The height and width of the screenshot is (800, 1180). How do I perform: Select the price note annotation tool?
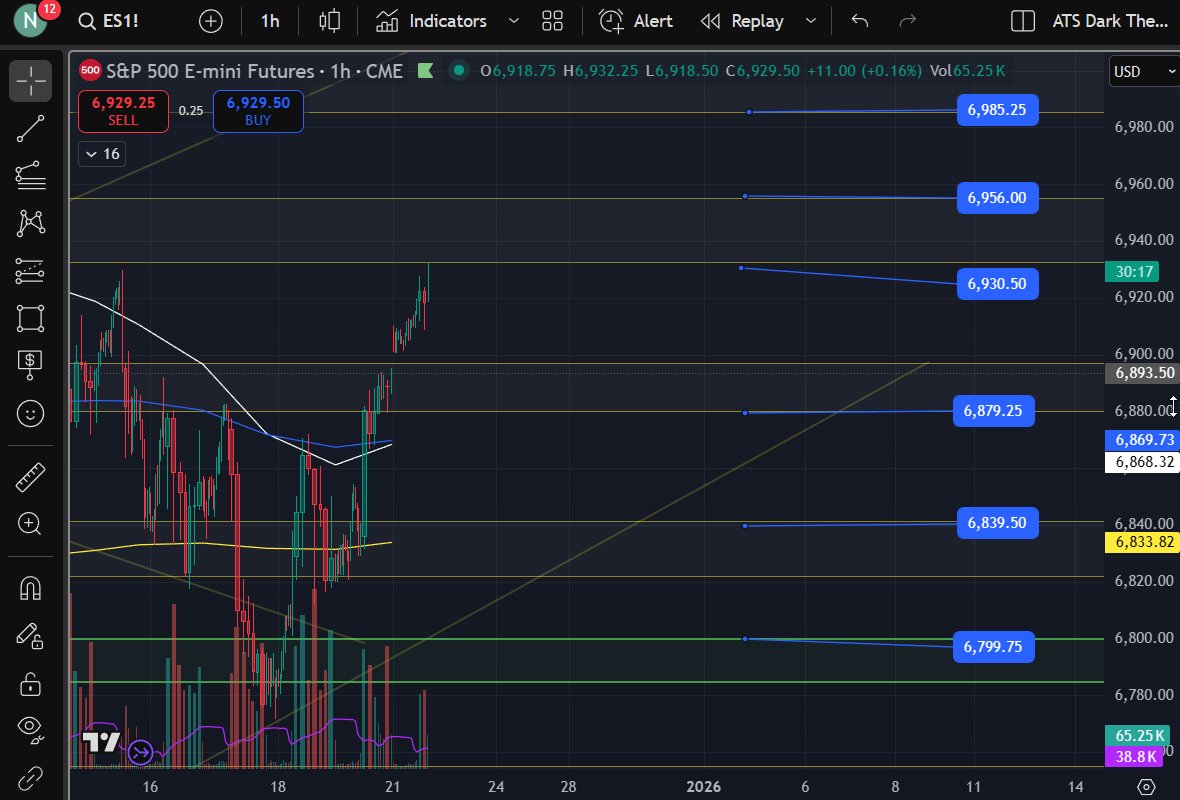pyautogui.click(x=30, y=366)
